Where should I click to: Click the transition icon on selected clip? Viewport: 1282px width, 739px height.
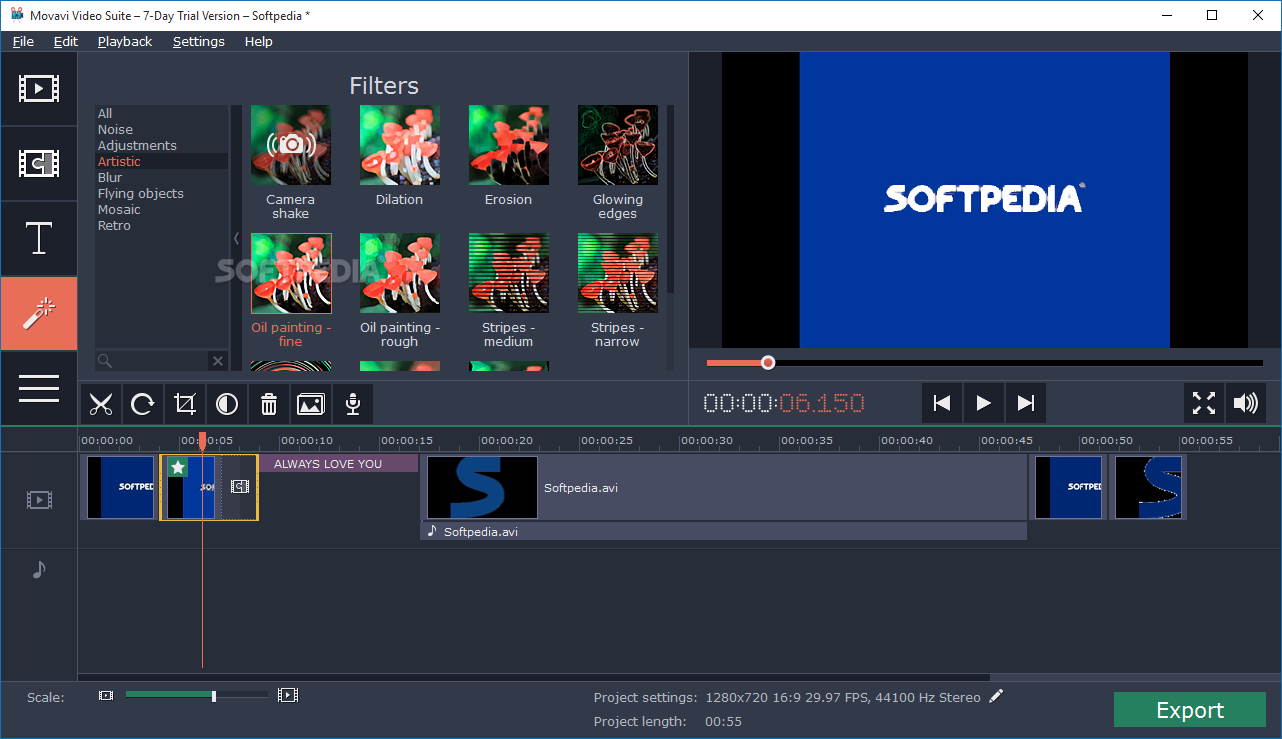(240, 486)
